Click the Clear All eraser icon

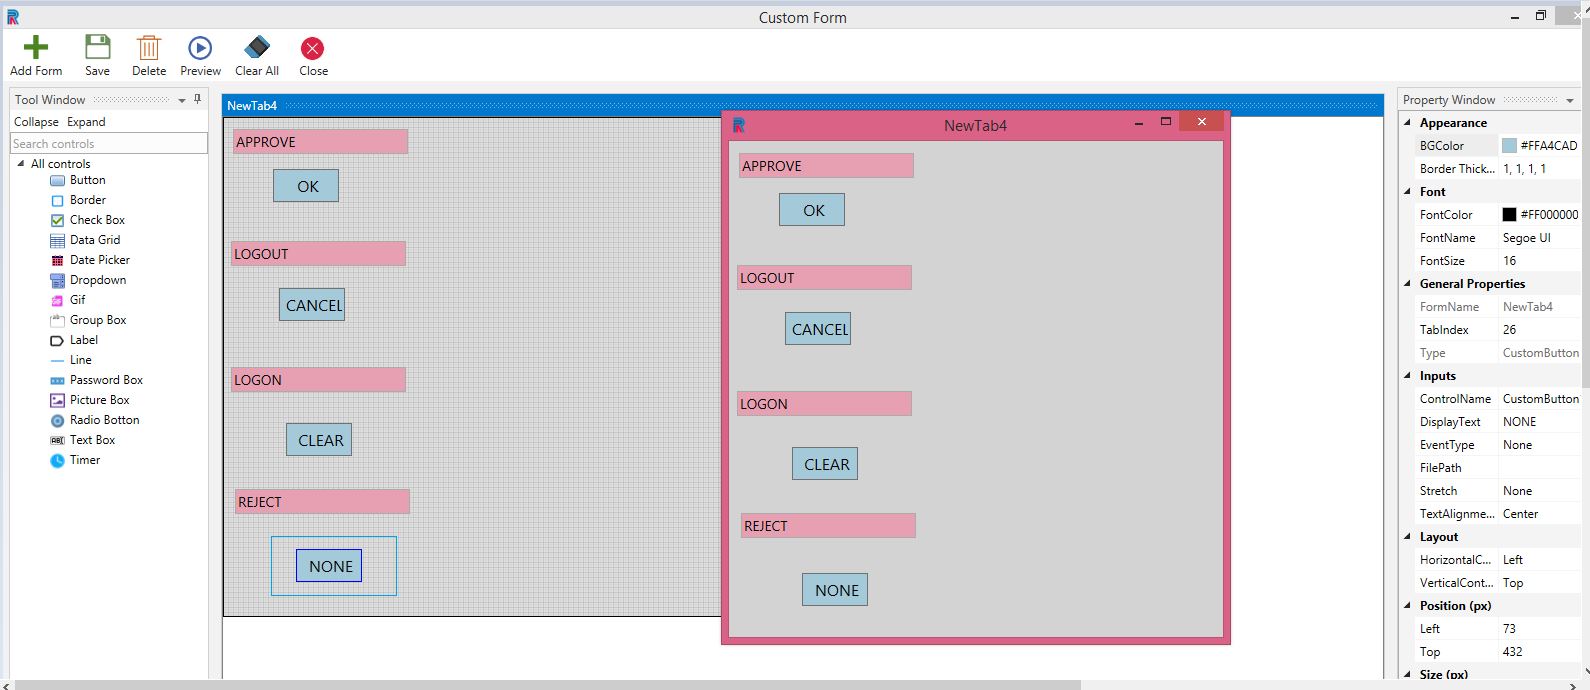click(257, 48)
